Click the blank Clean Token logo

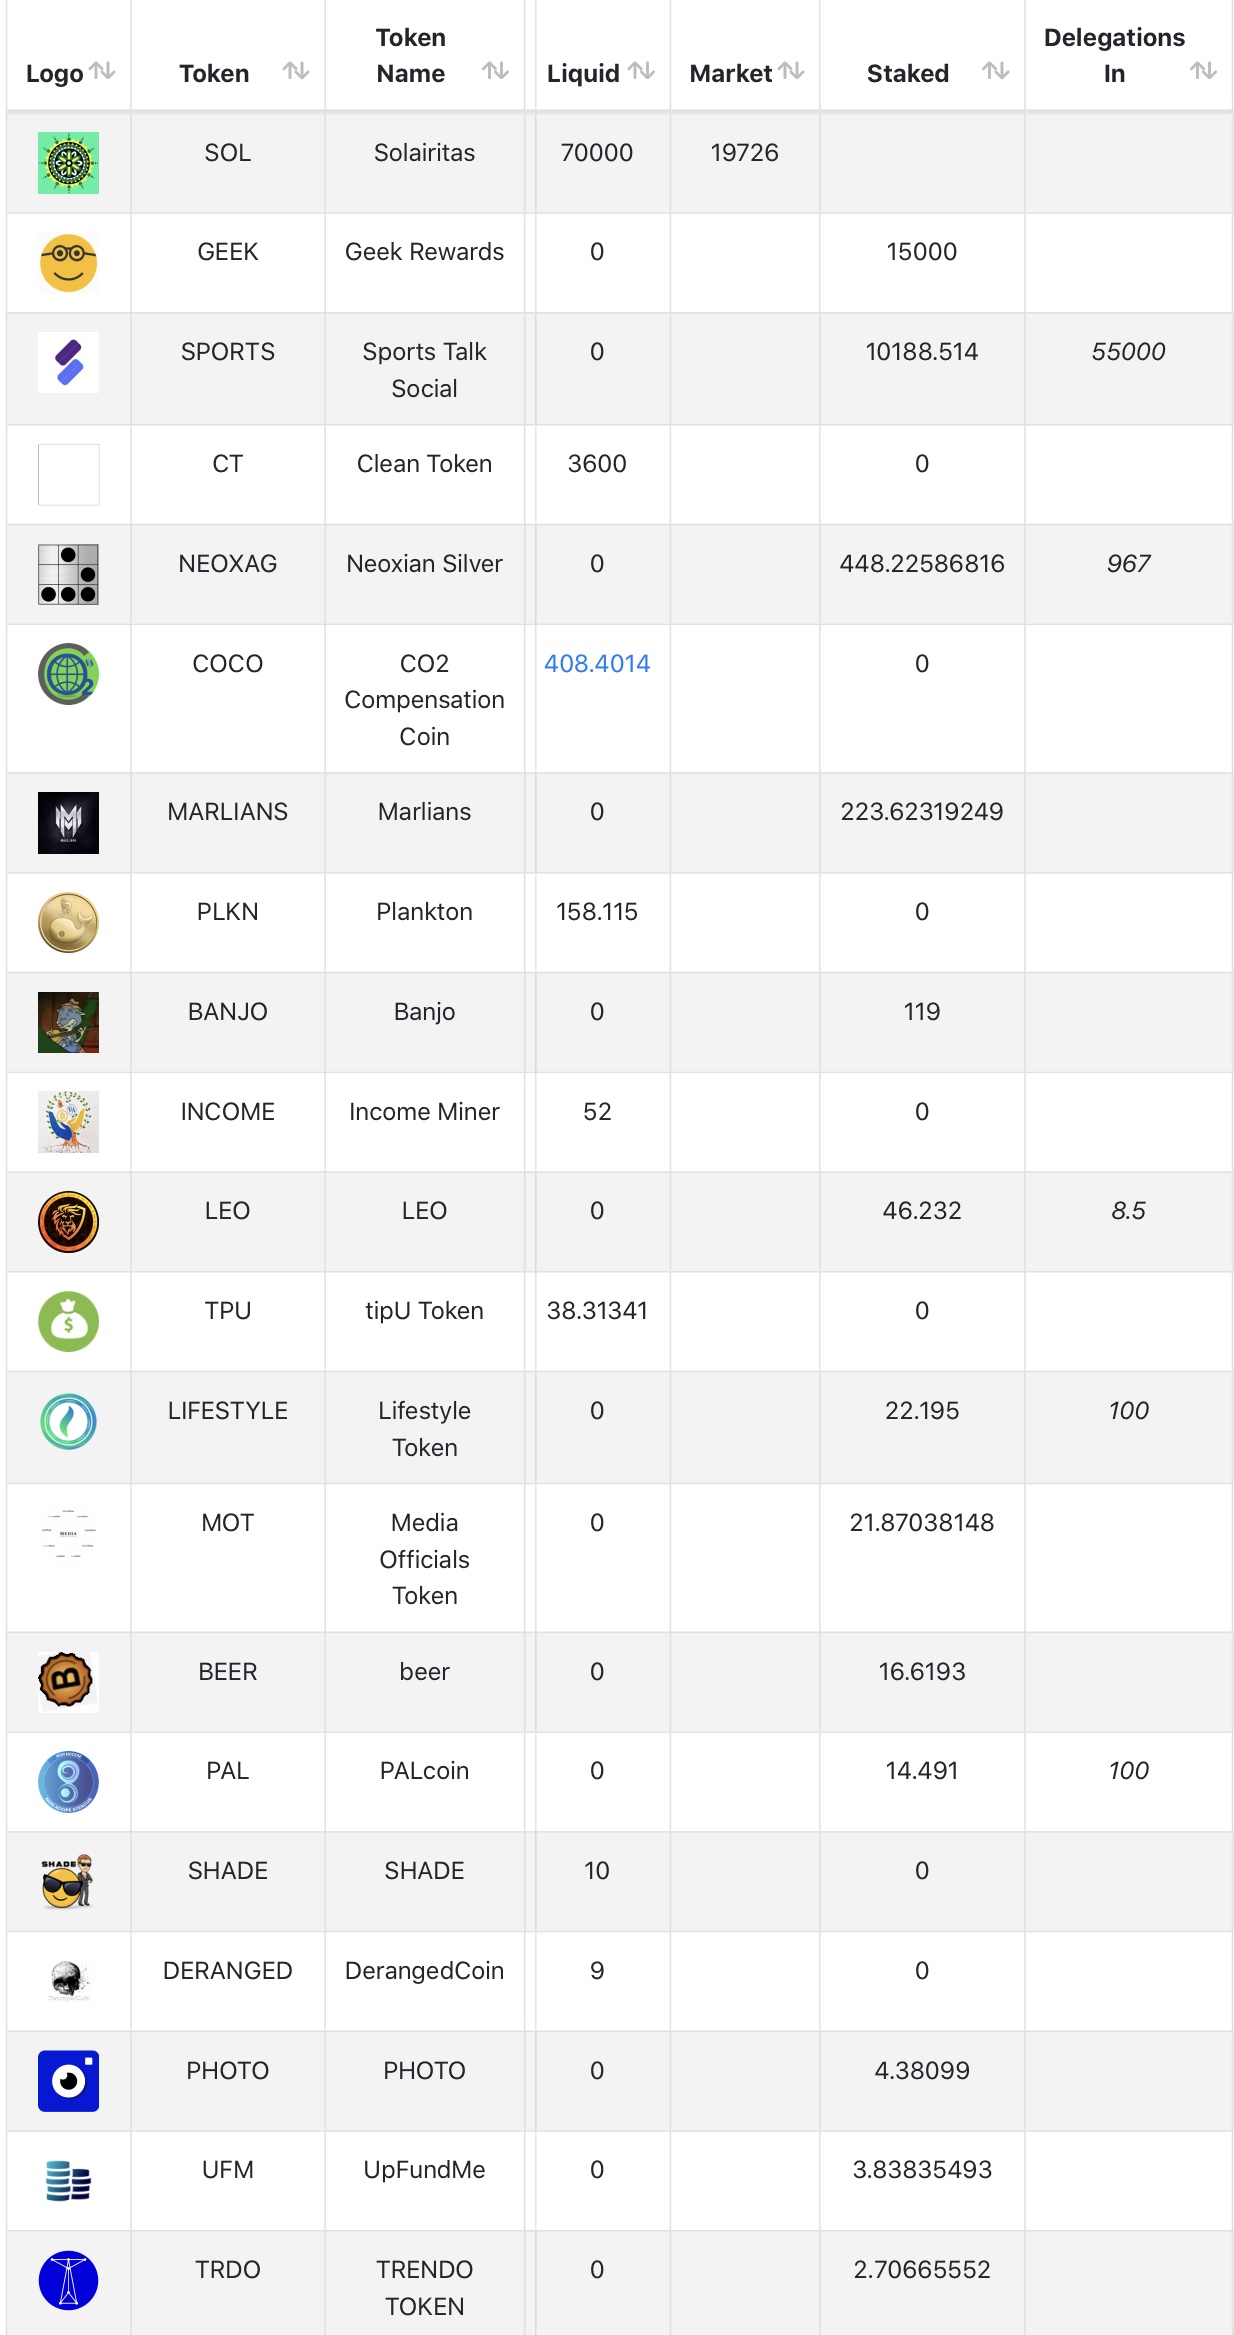click(68, 475)
